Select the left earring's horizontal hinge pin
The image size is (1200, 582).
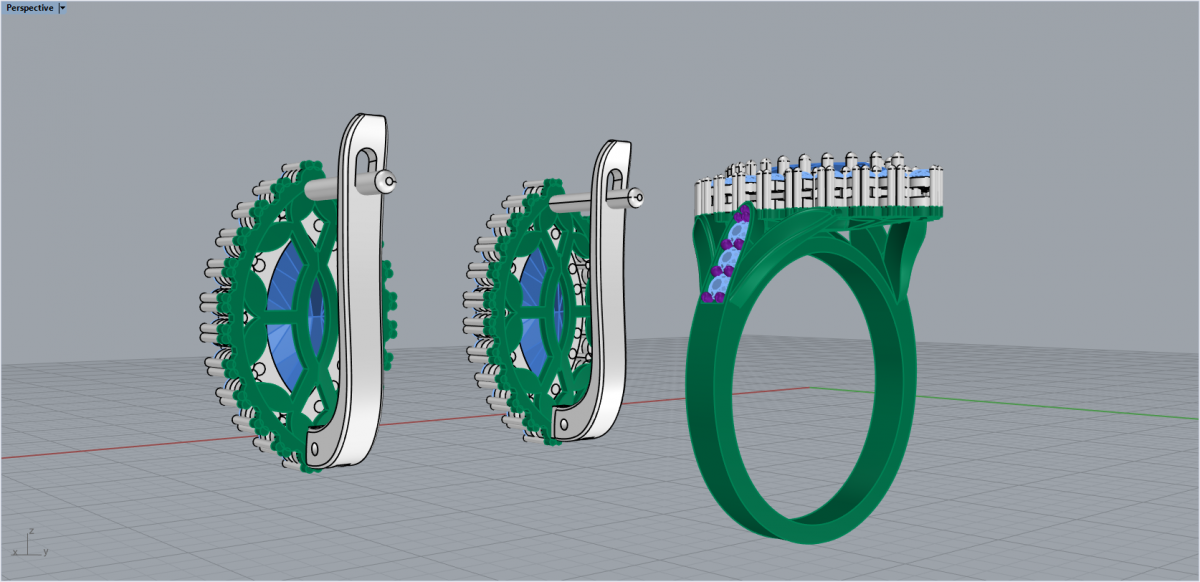point(330,188)
